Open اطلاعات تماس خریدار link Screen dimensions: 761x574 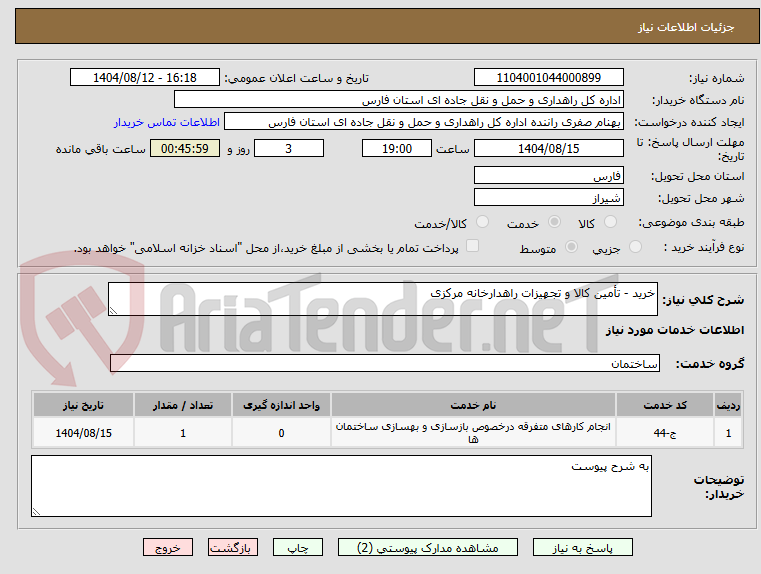point(167,122)
